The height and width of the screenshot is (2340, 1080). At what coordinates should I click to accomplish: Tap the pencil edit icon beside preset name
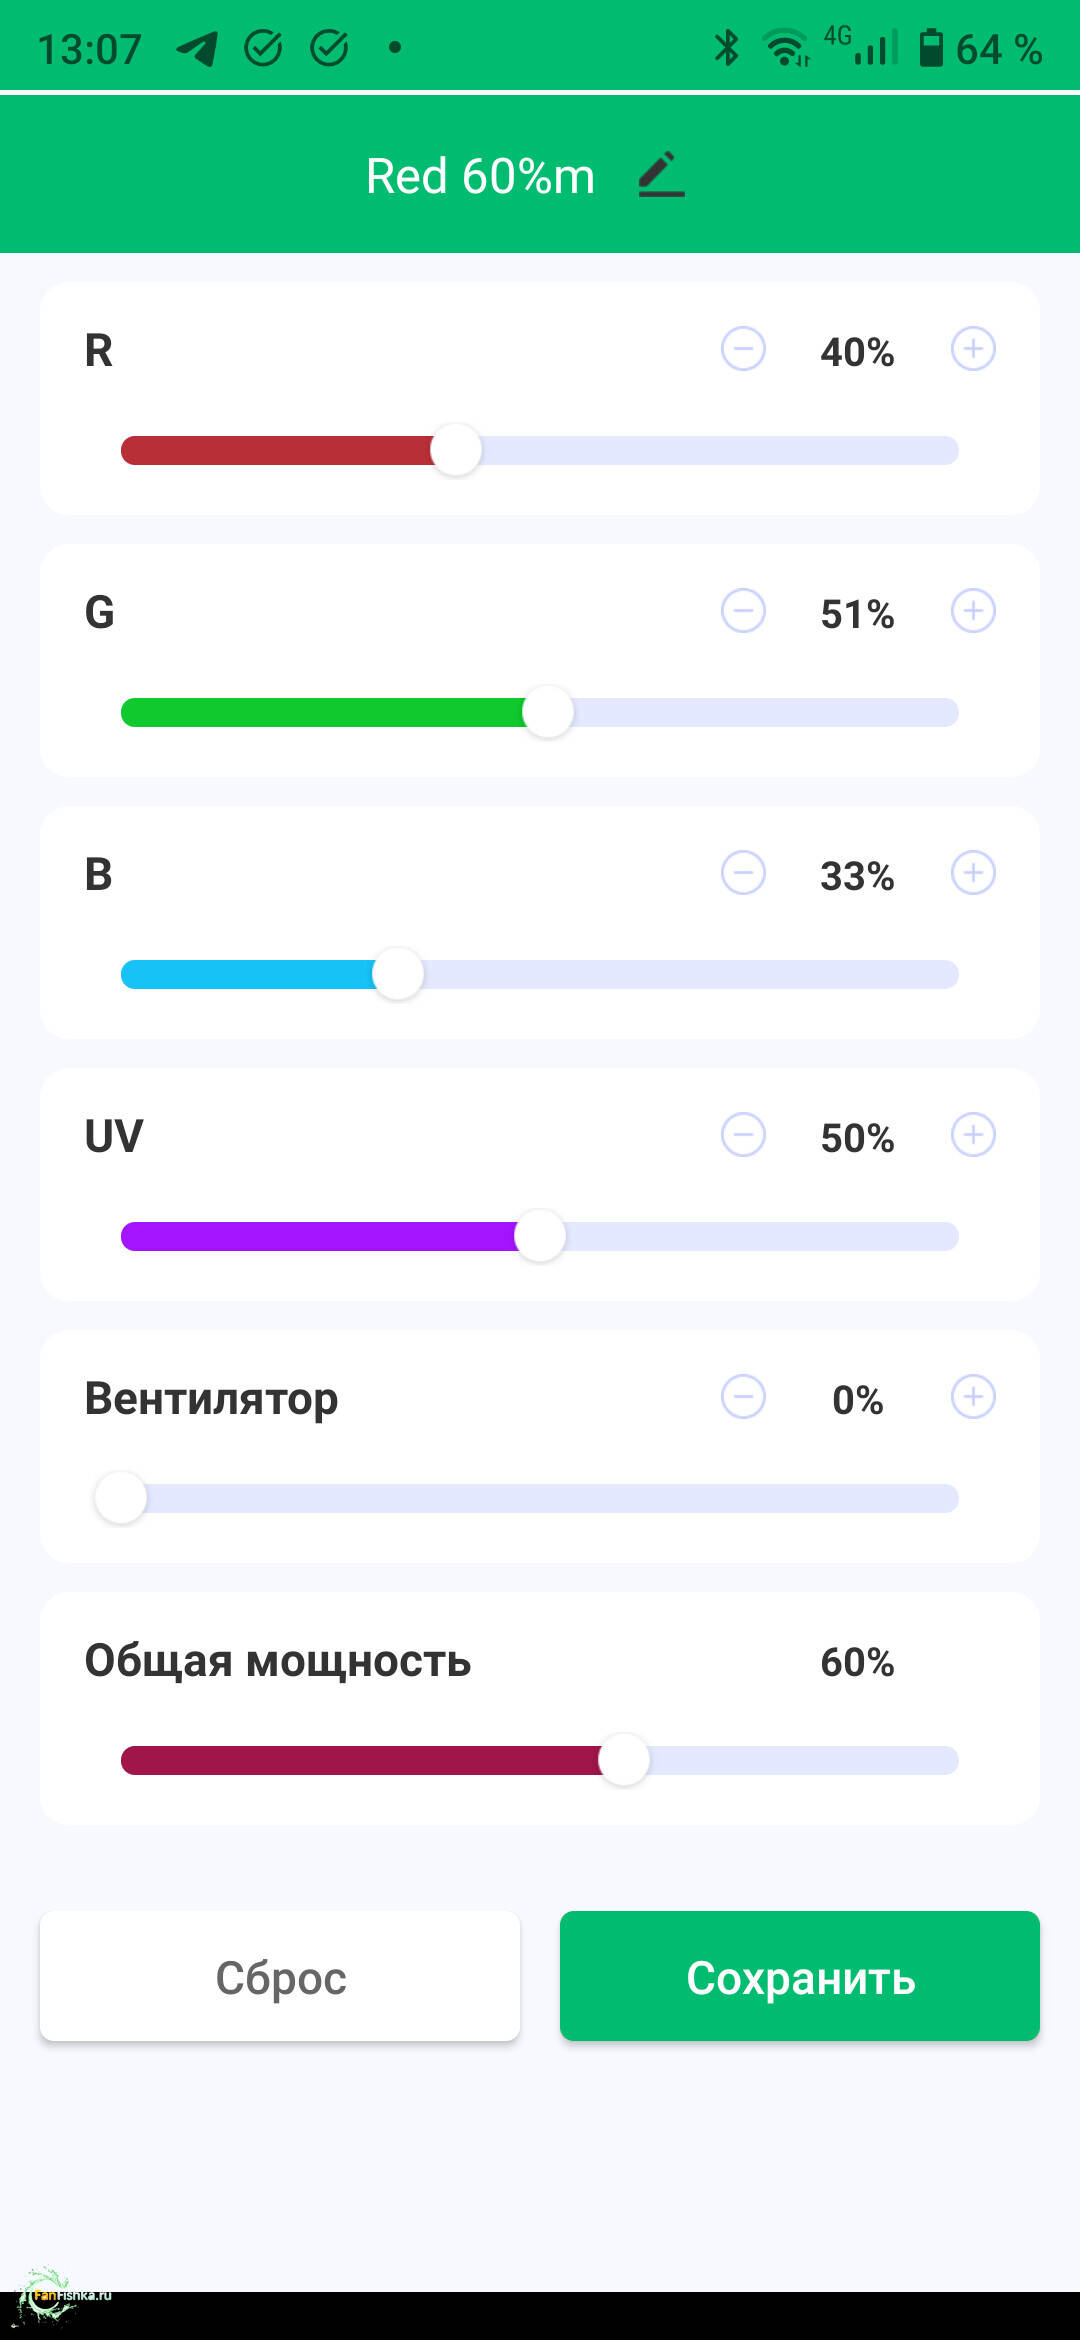pos(661,175)
